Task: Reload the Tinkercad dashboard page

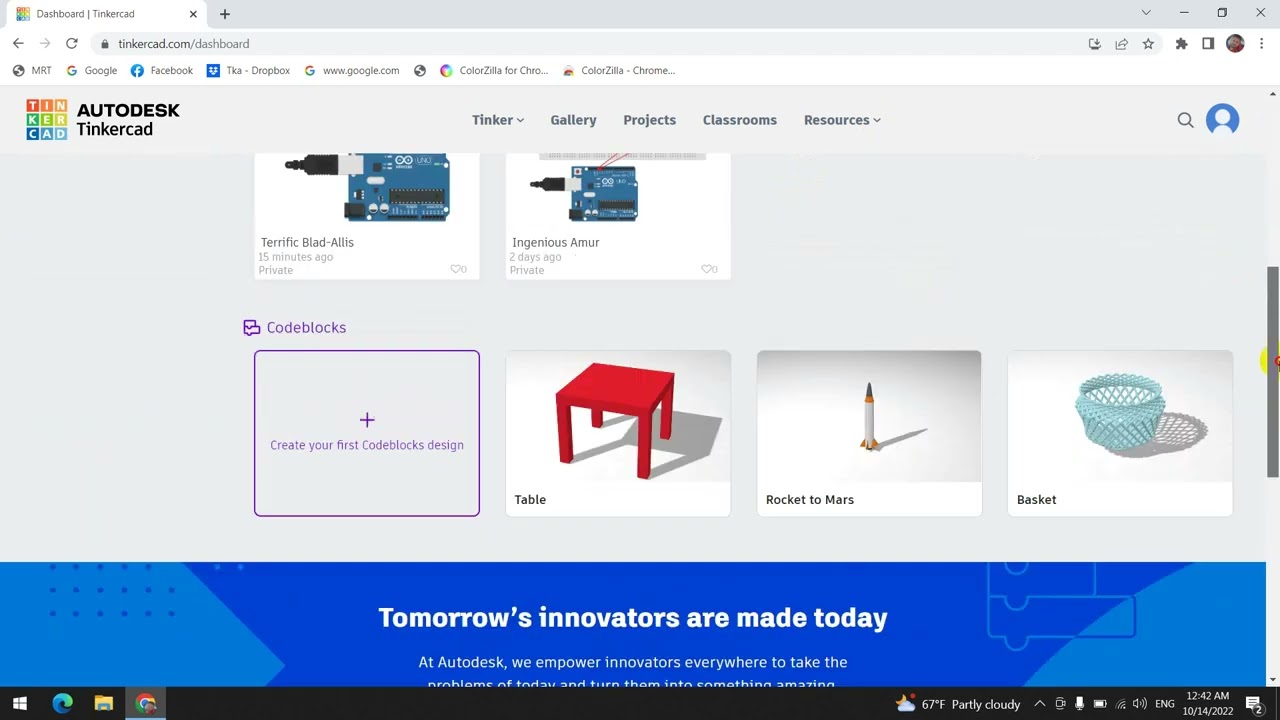Action: point(72,44)
